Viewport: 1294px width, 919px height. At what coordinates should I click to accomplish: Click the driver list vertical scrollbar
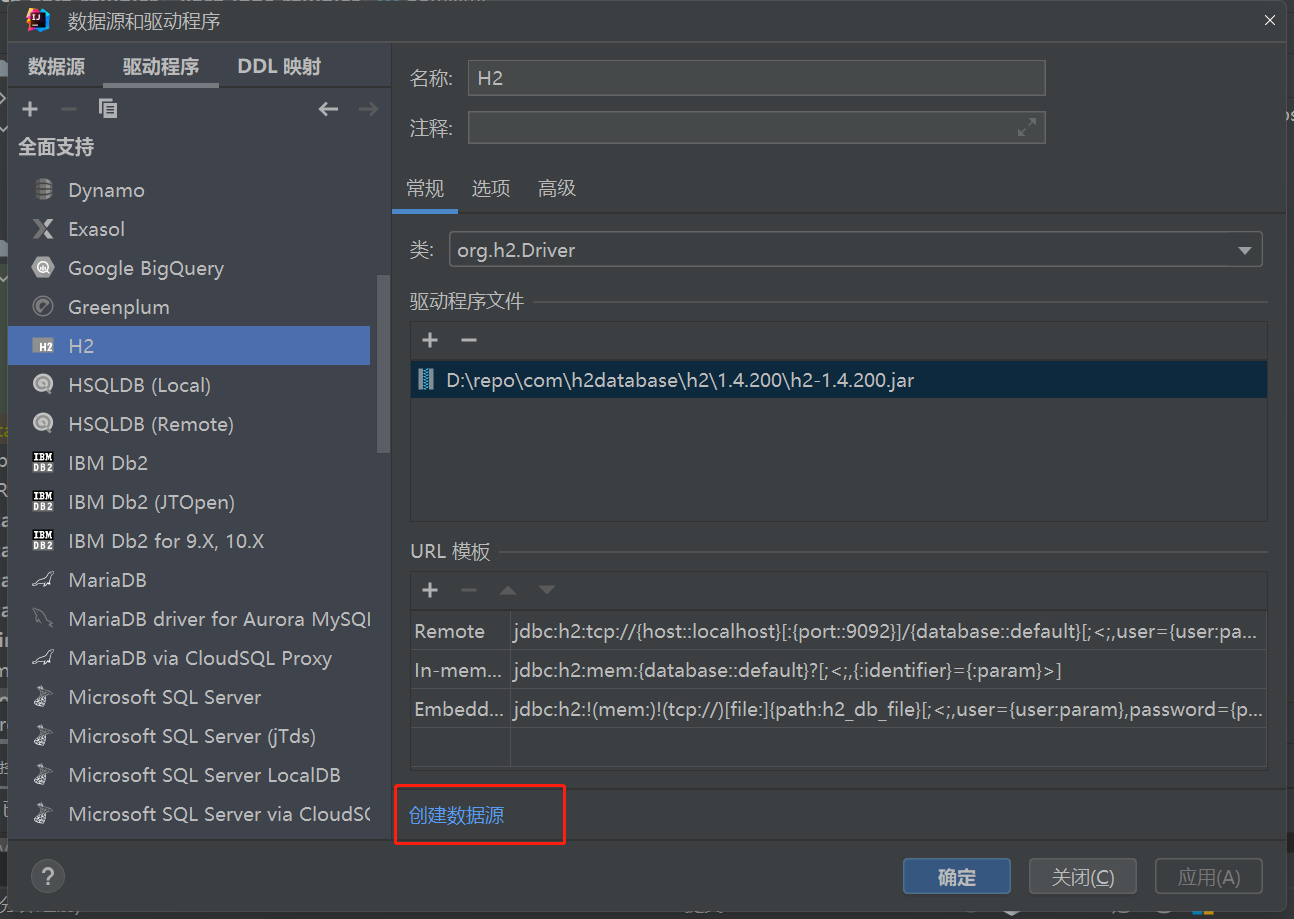(x=383, y=364)
